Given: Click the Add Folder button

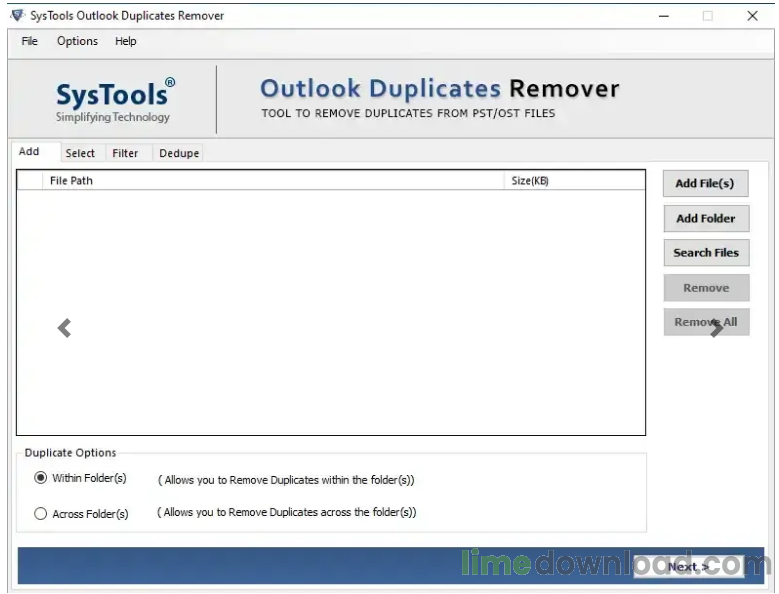Looking at the screenshot, I should click(705, 218).
